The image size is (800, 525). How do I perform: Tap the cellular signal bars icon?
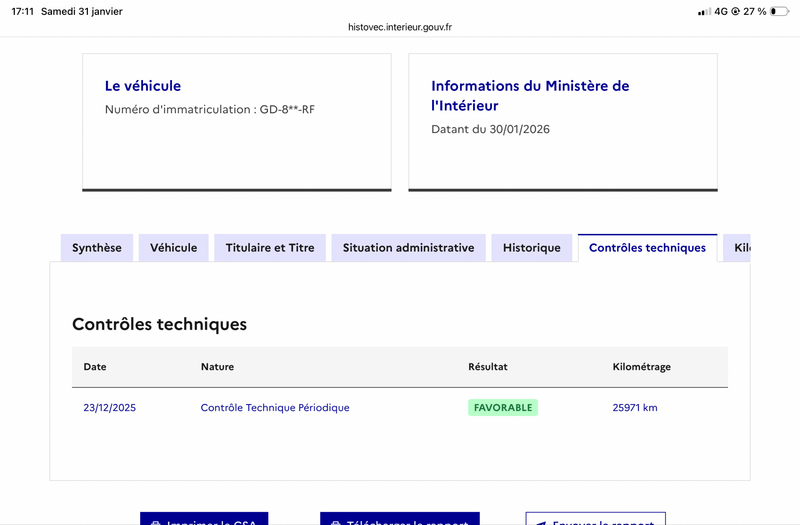click(704, 11)
